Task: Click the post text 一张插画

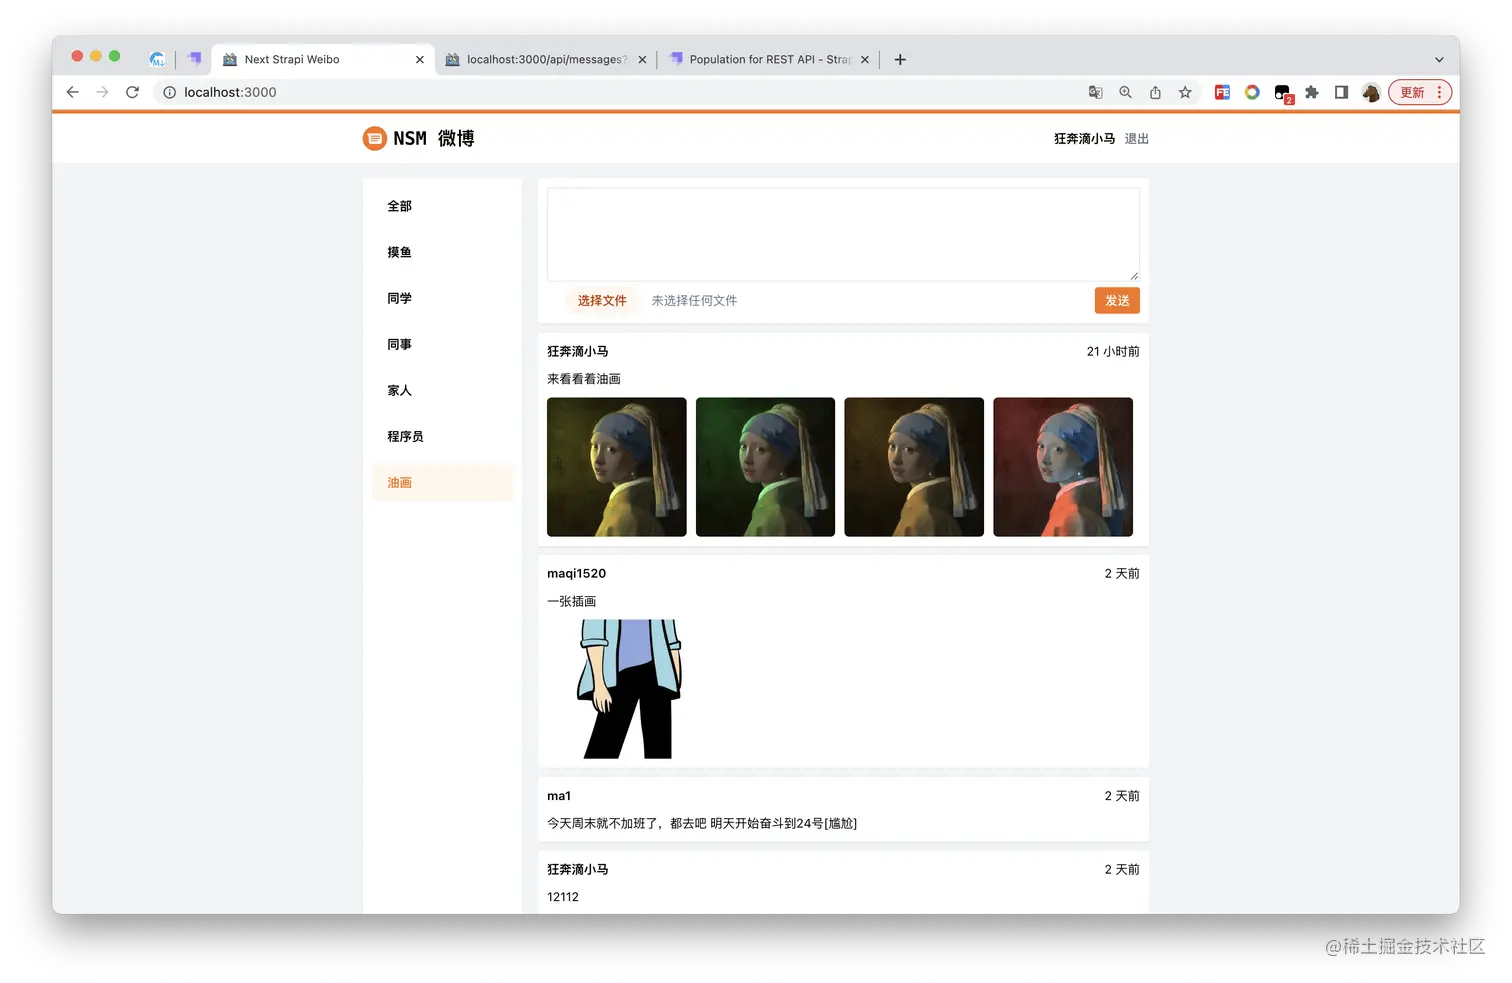Action: coord(572,601)
